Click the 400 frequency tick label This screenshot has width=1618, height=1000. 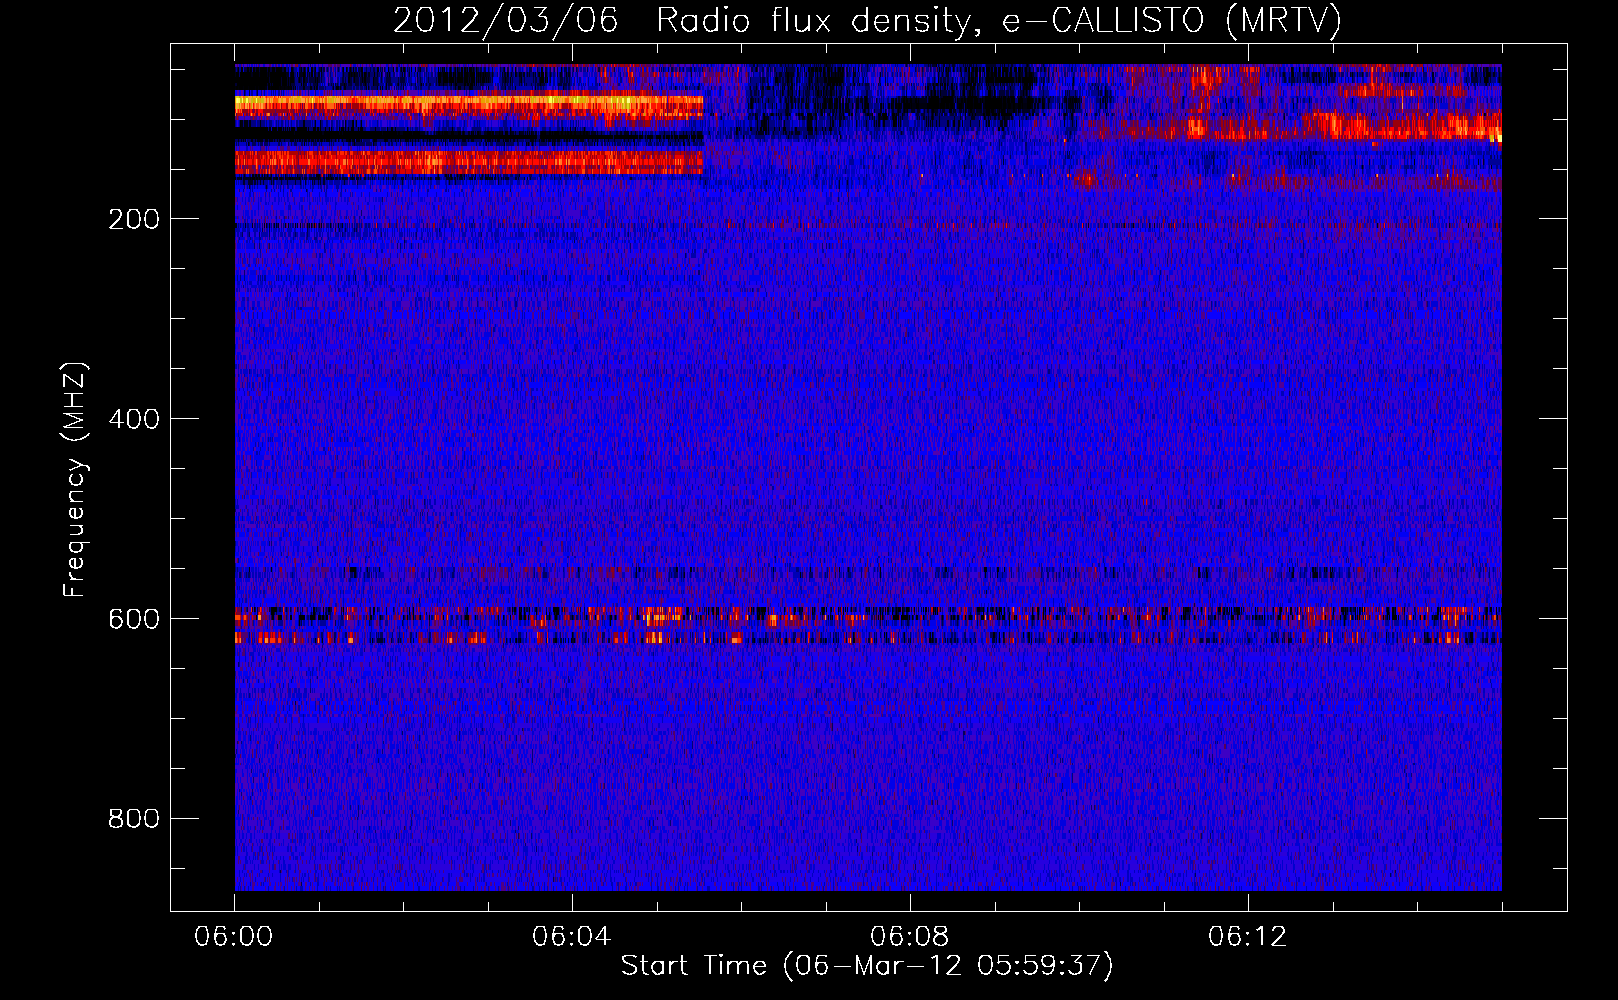click(x=134, y=419)
